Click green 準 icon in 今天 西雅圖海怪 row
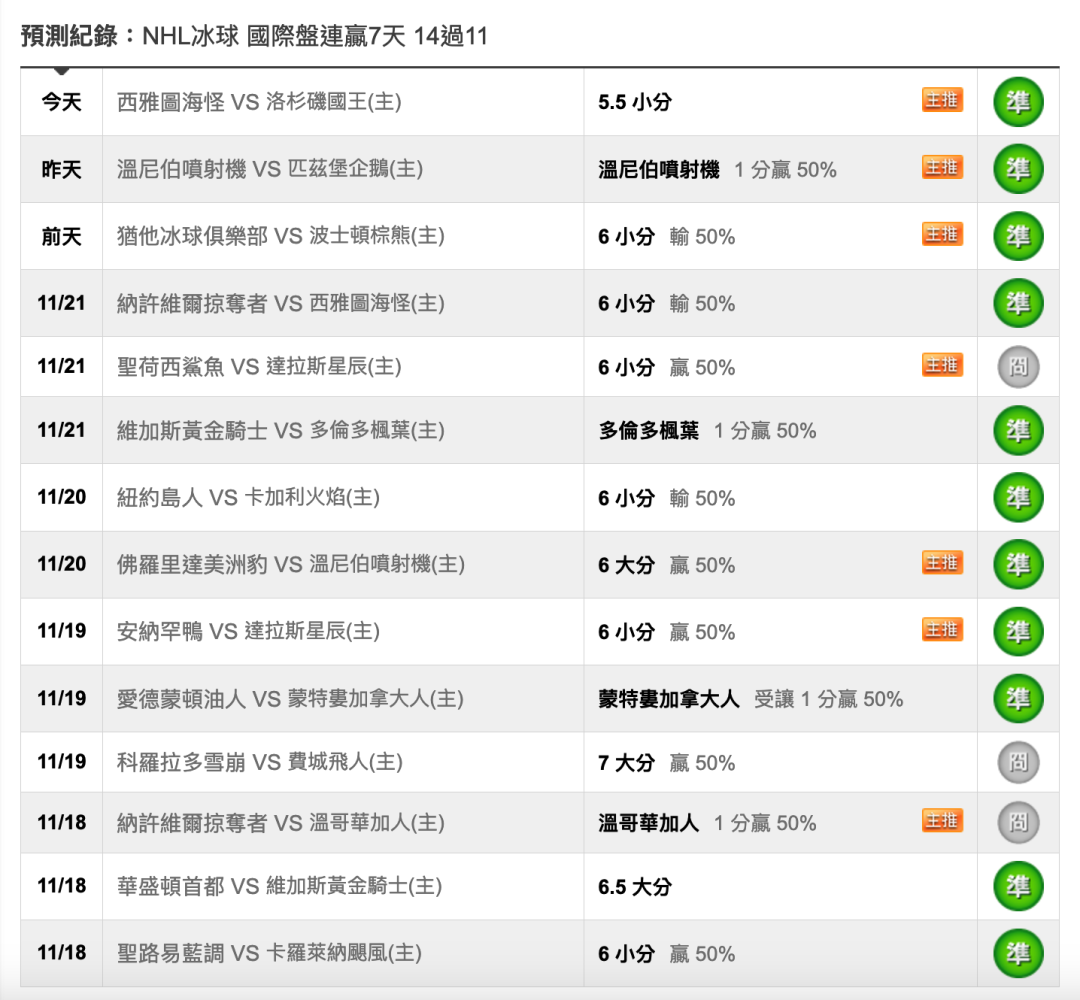Screen dimensions: 1080x1000 [1018, 102]
